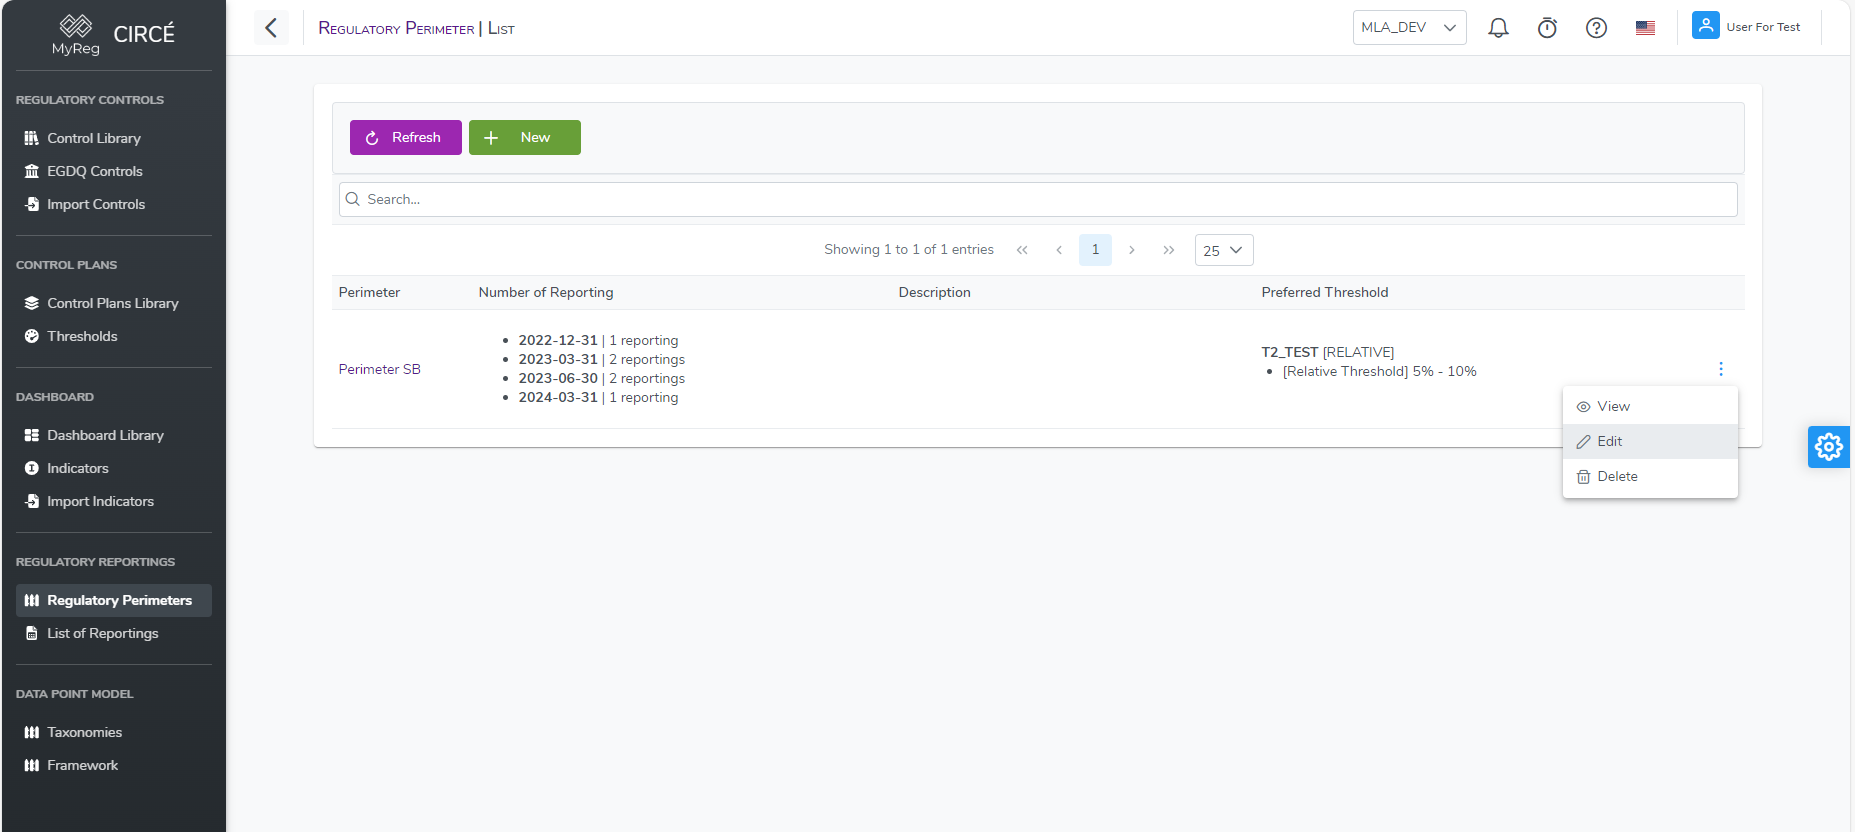The width and height of the screenshot is (1855, 832).
Task: Go to Control Library in sidebar
Action: 94,138
